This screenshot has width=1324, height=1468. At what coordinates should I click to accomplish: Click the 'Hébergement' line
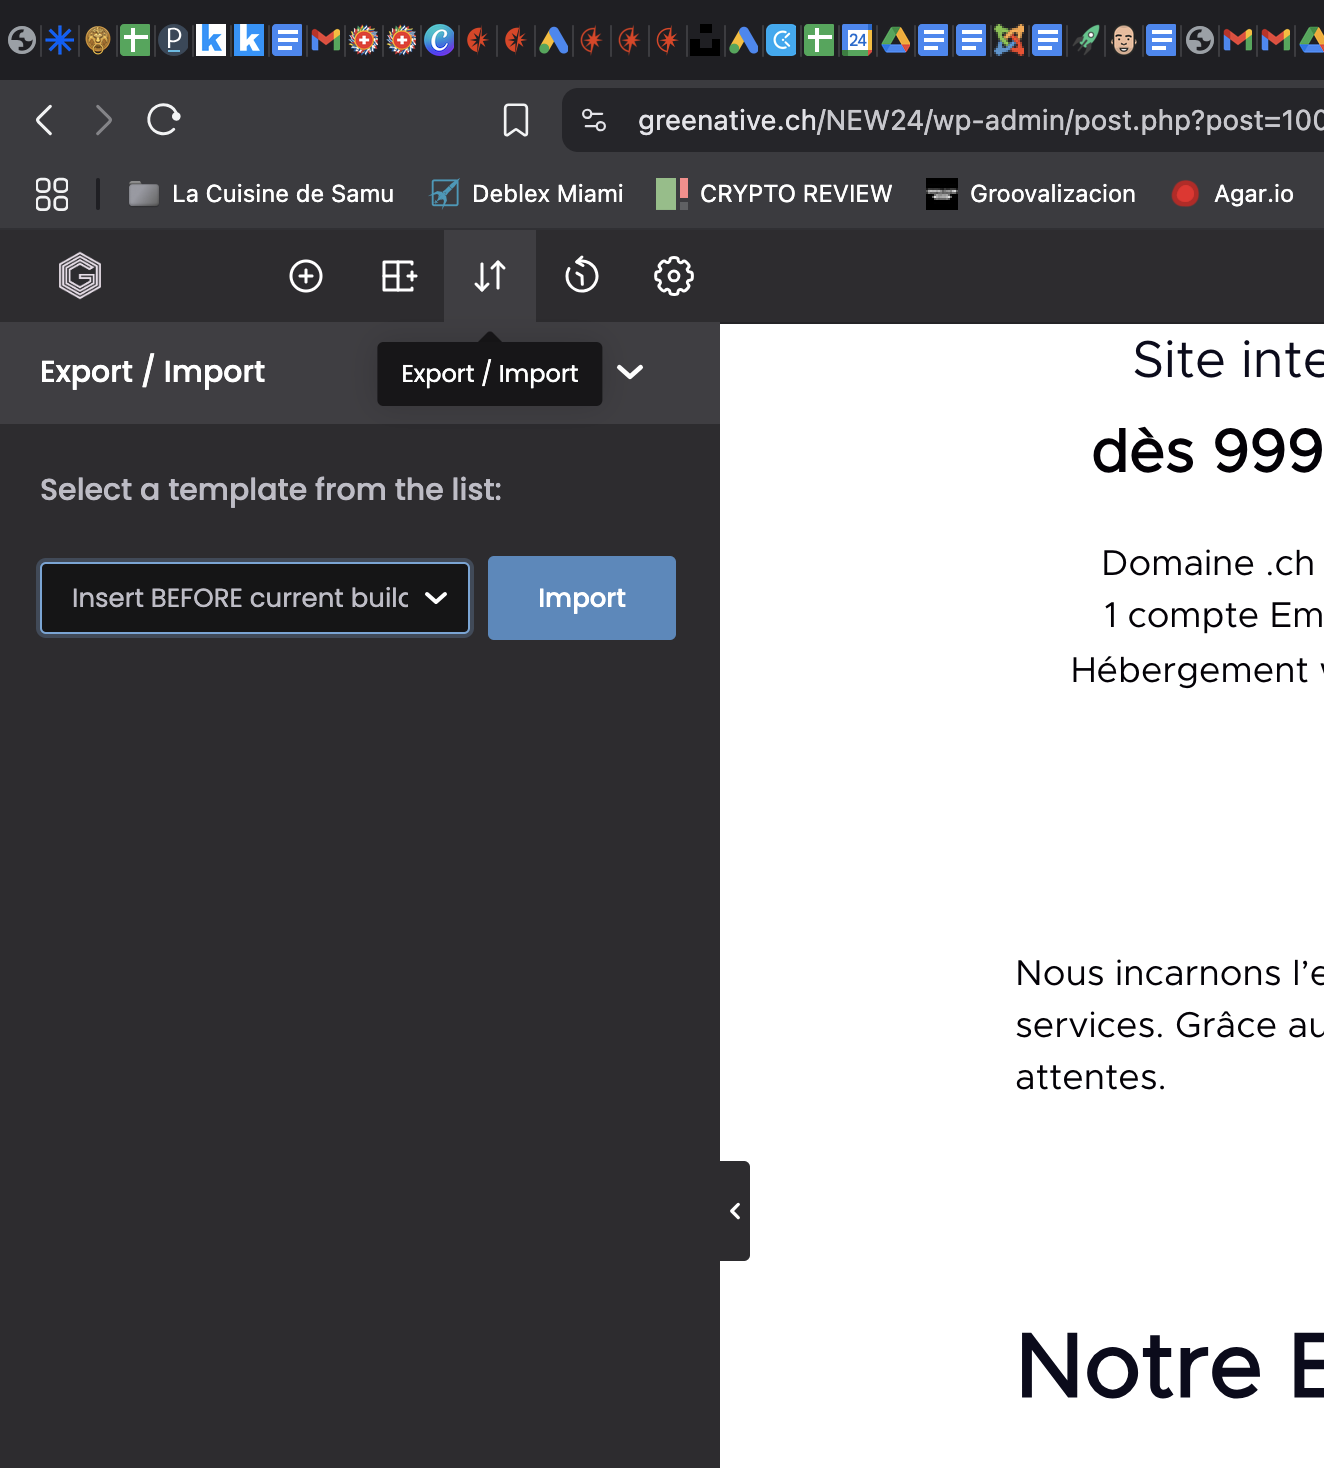pos(1190,670)
